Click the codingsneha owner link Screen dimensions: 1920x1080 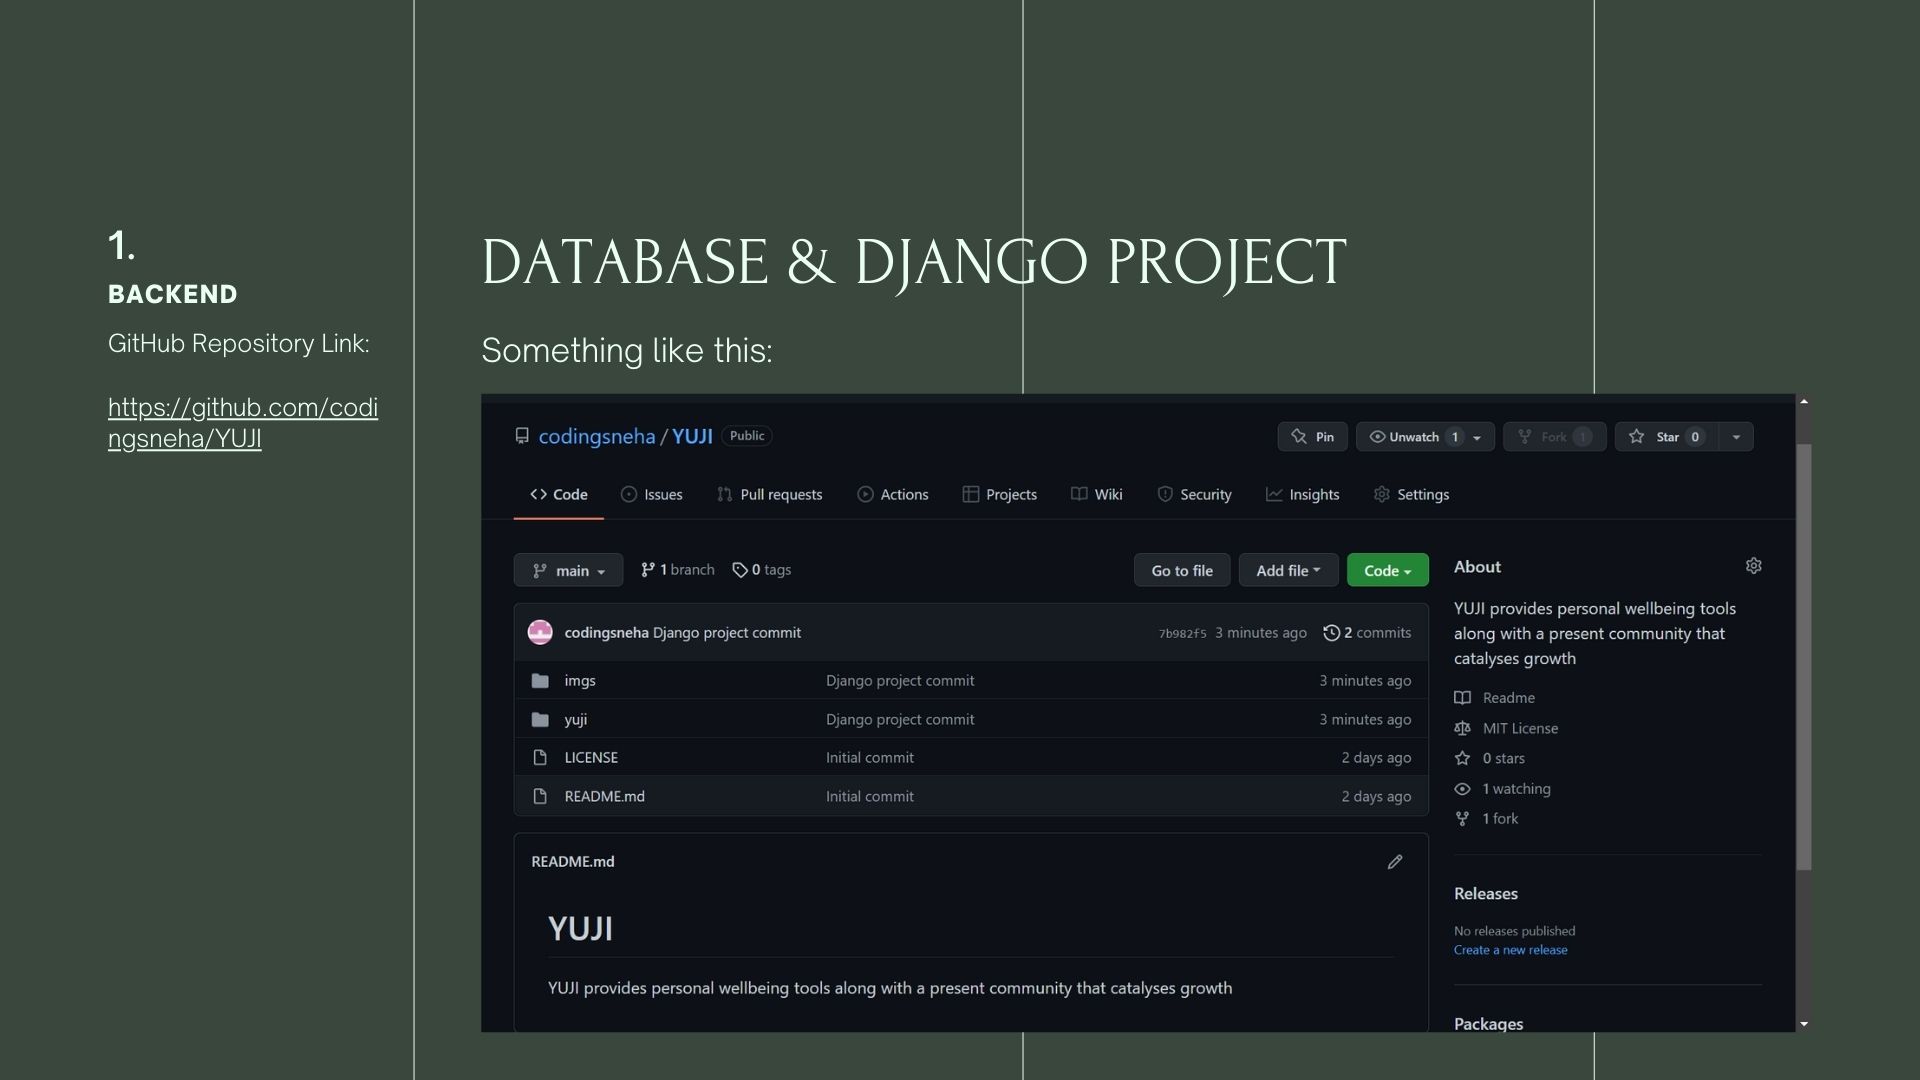(597, 436)
